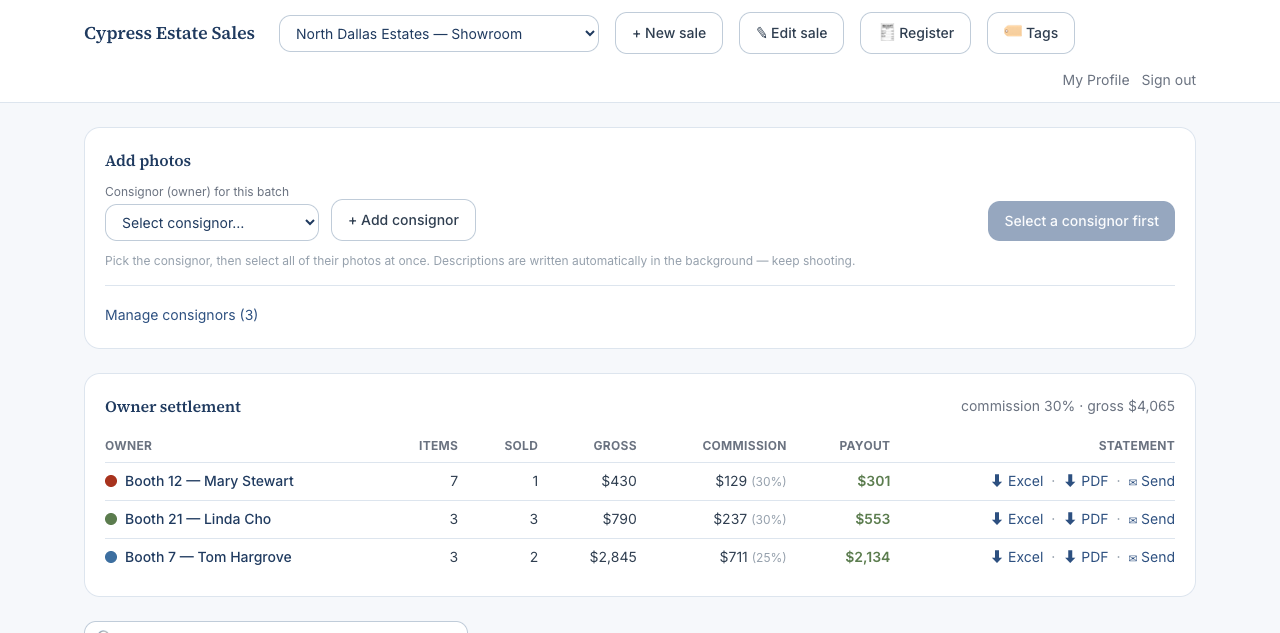This screenshot has height=633, width=1280.
Task: Download Excel statement for Linda Cho
Action: pyautogui.click(x=1017, y=519)
